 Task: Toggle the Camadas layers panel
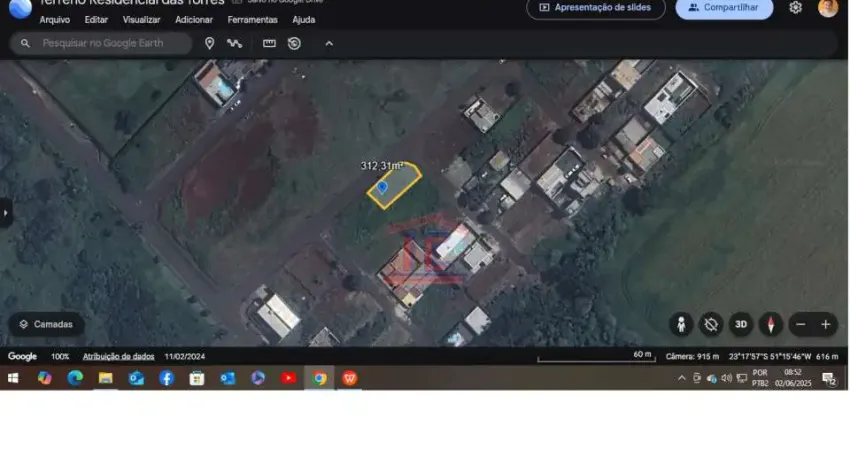pyautogui.click(x=46, y=324)
